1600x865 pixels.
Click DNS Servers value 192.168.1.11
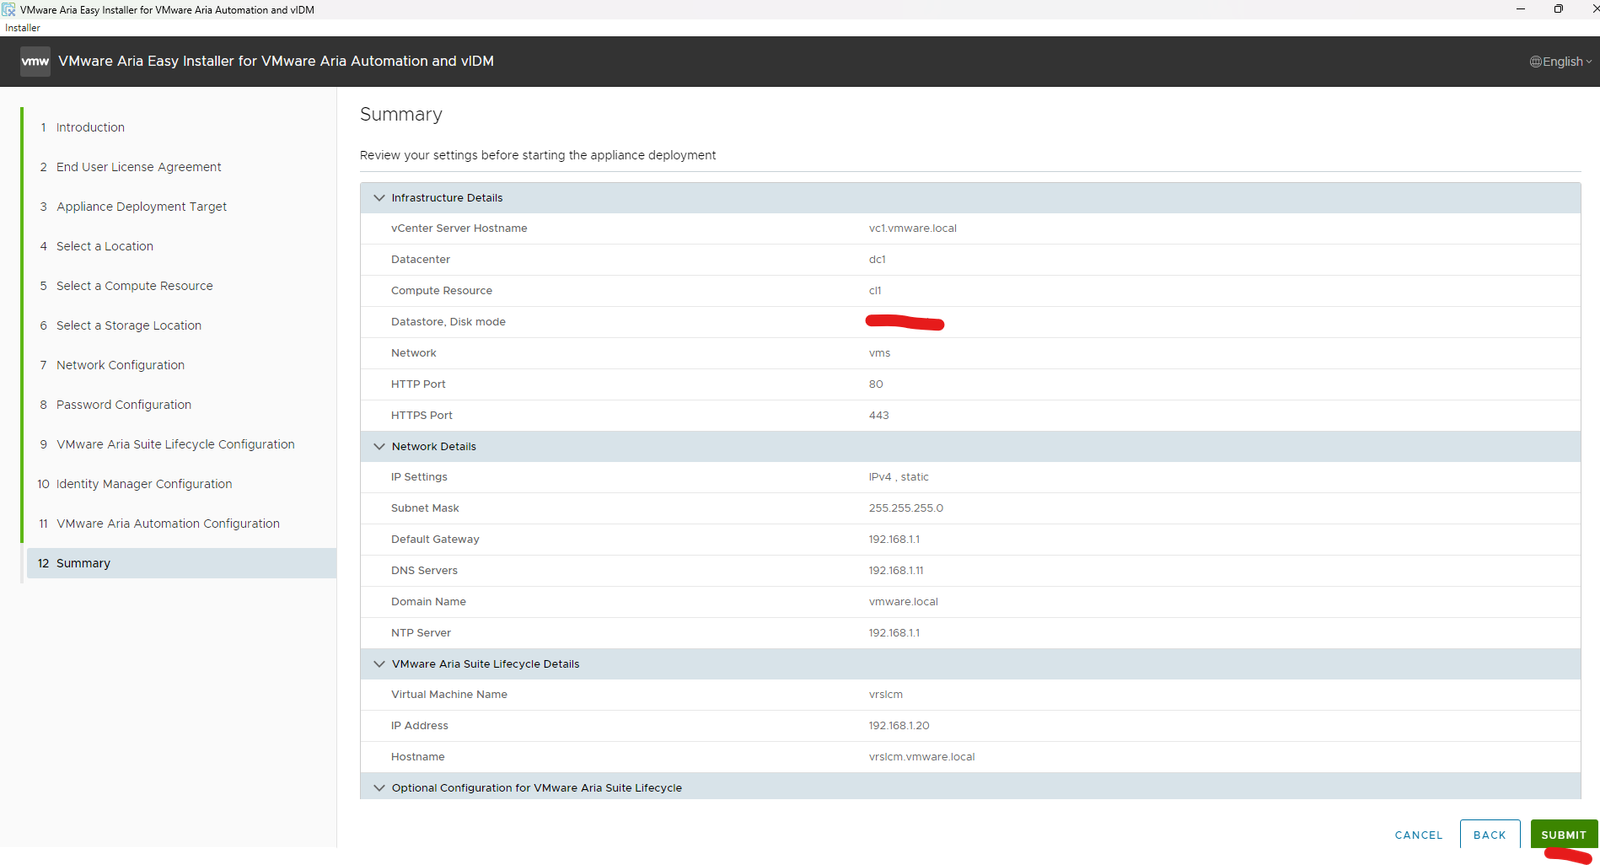(x=896, y=571)
